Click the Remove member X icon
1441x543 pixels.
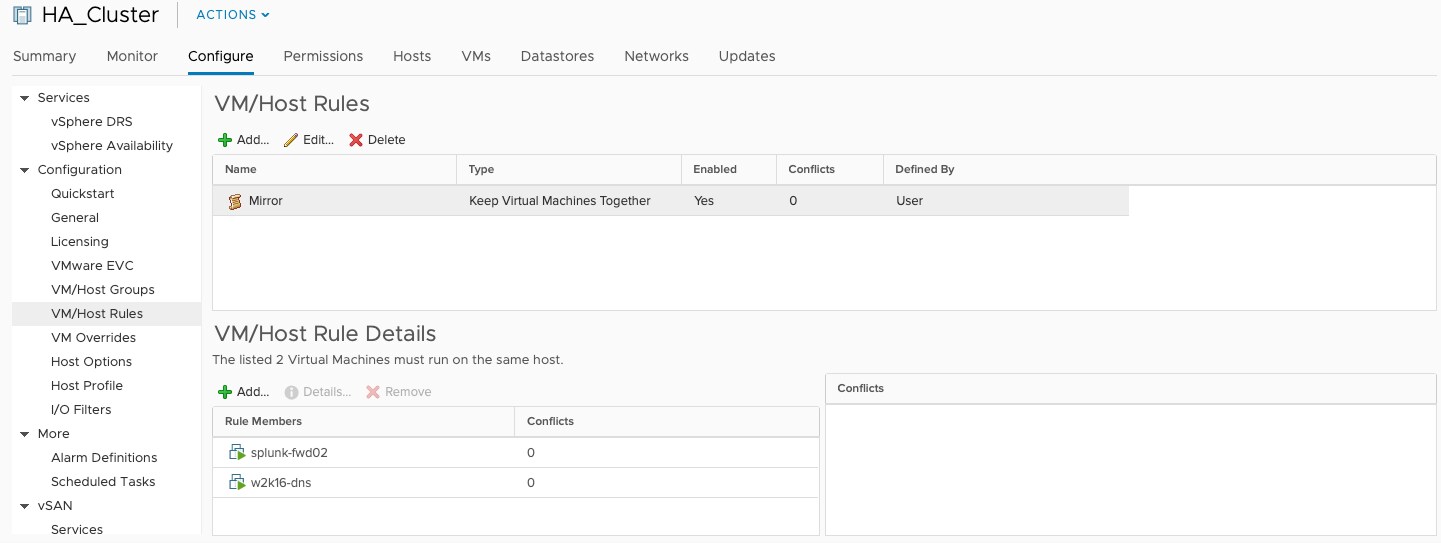click(373, 392)
